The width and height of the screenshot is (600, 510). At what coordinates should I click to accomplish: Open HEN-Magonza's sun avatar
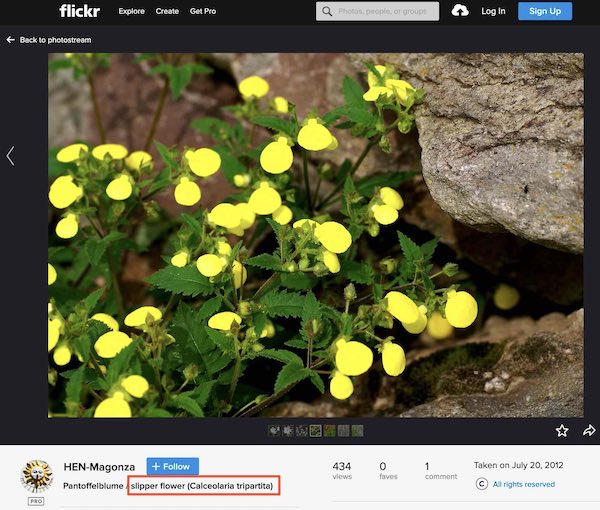(36, 476)
